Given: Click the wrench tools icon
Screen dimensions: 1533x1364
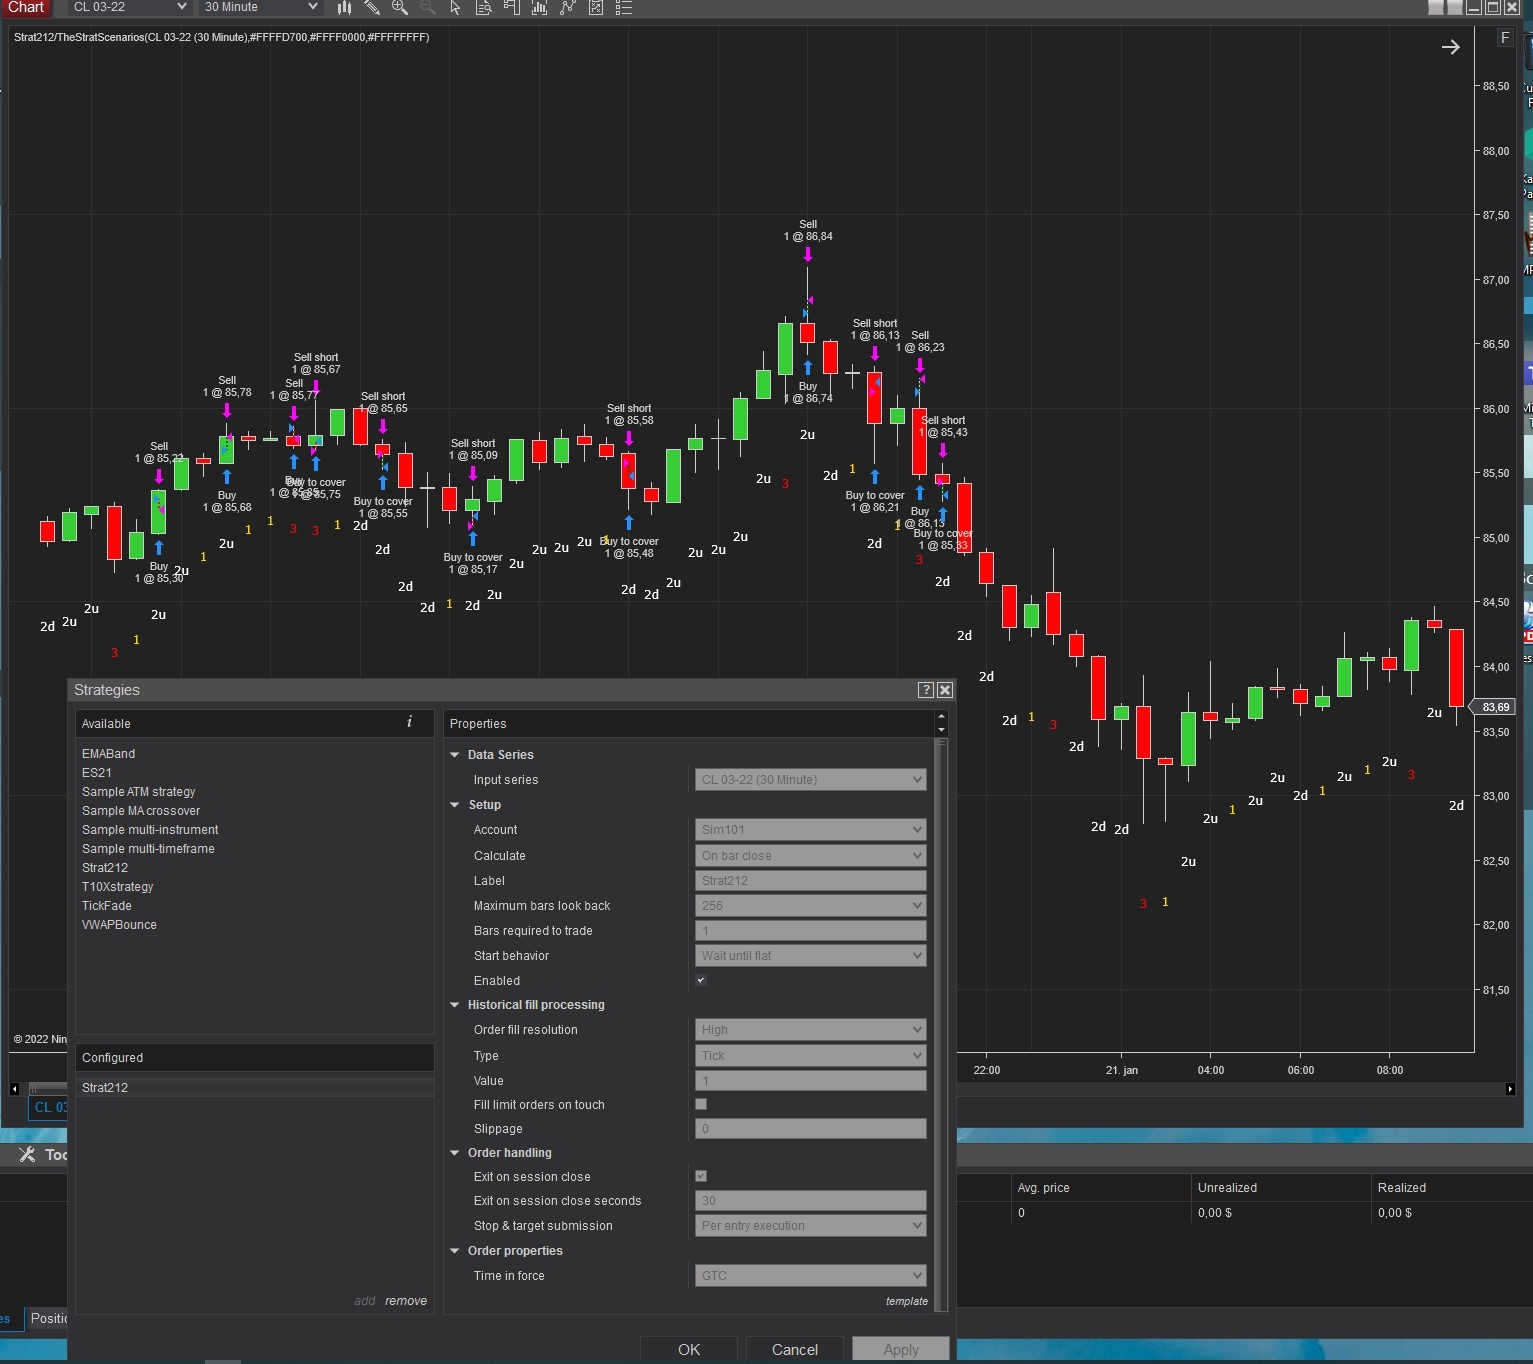Looking at the screenshot, I should click(27, 1155).
